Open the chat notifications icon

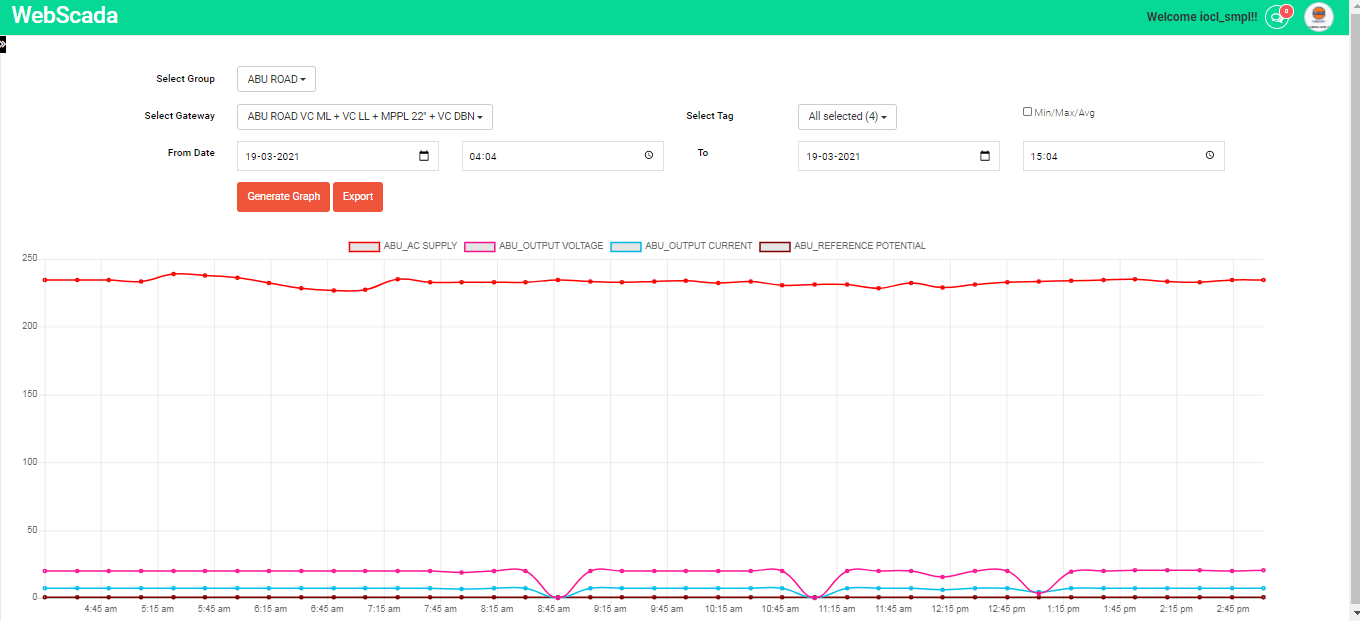pos(1277,17)
